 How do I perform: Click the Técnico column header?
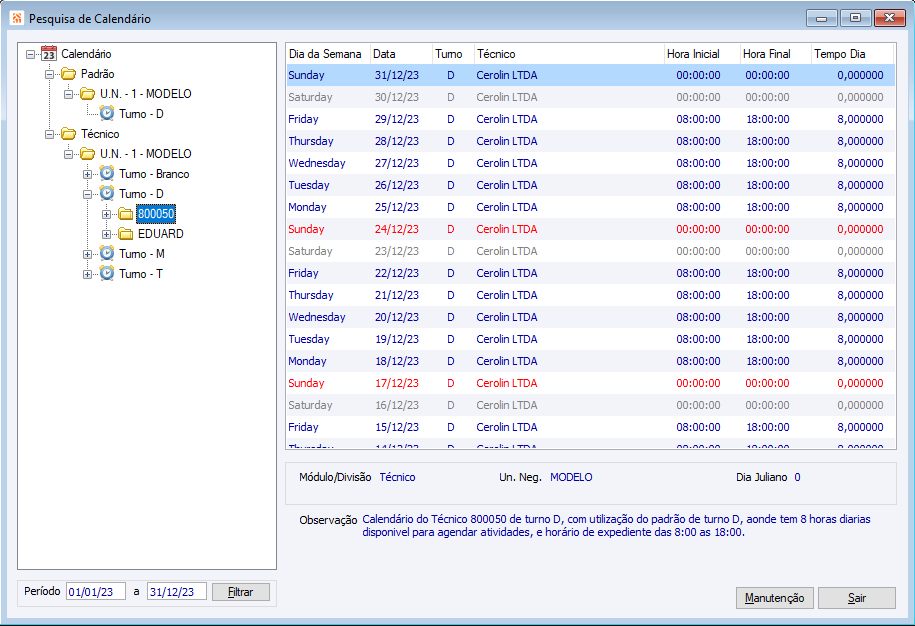point(570,54)
